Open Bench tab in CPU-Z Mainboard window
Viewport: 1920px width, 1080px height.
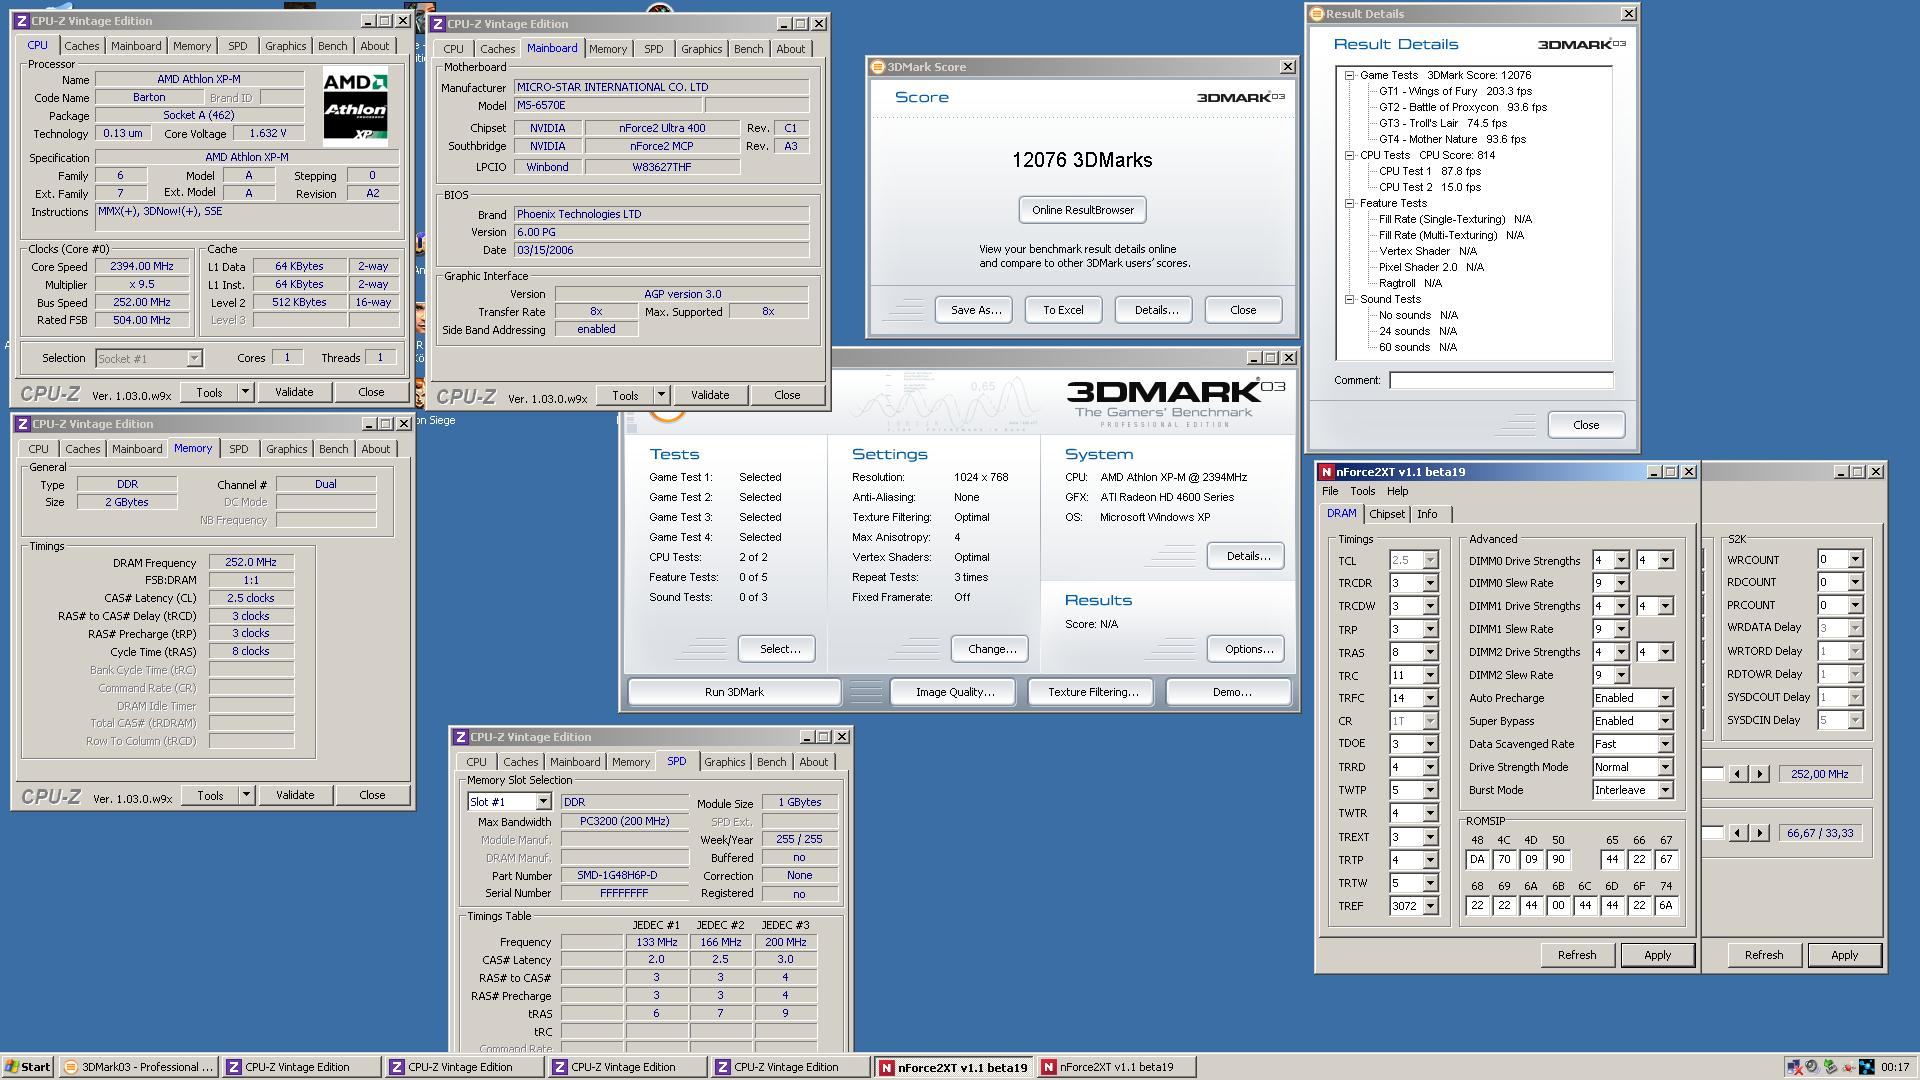point(748,49)
